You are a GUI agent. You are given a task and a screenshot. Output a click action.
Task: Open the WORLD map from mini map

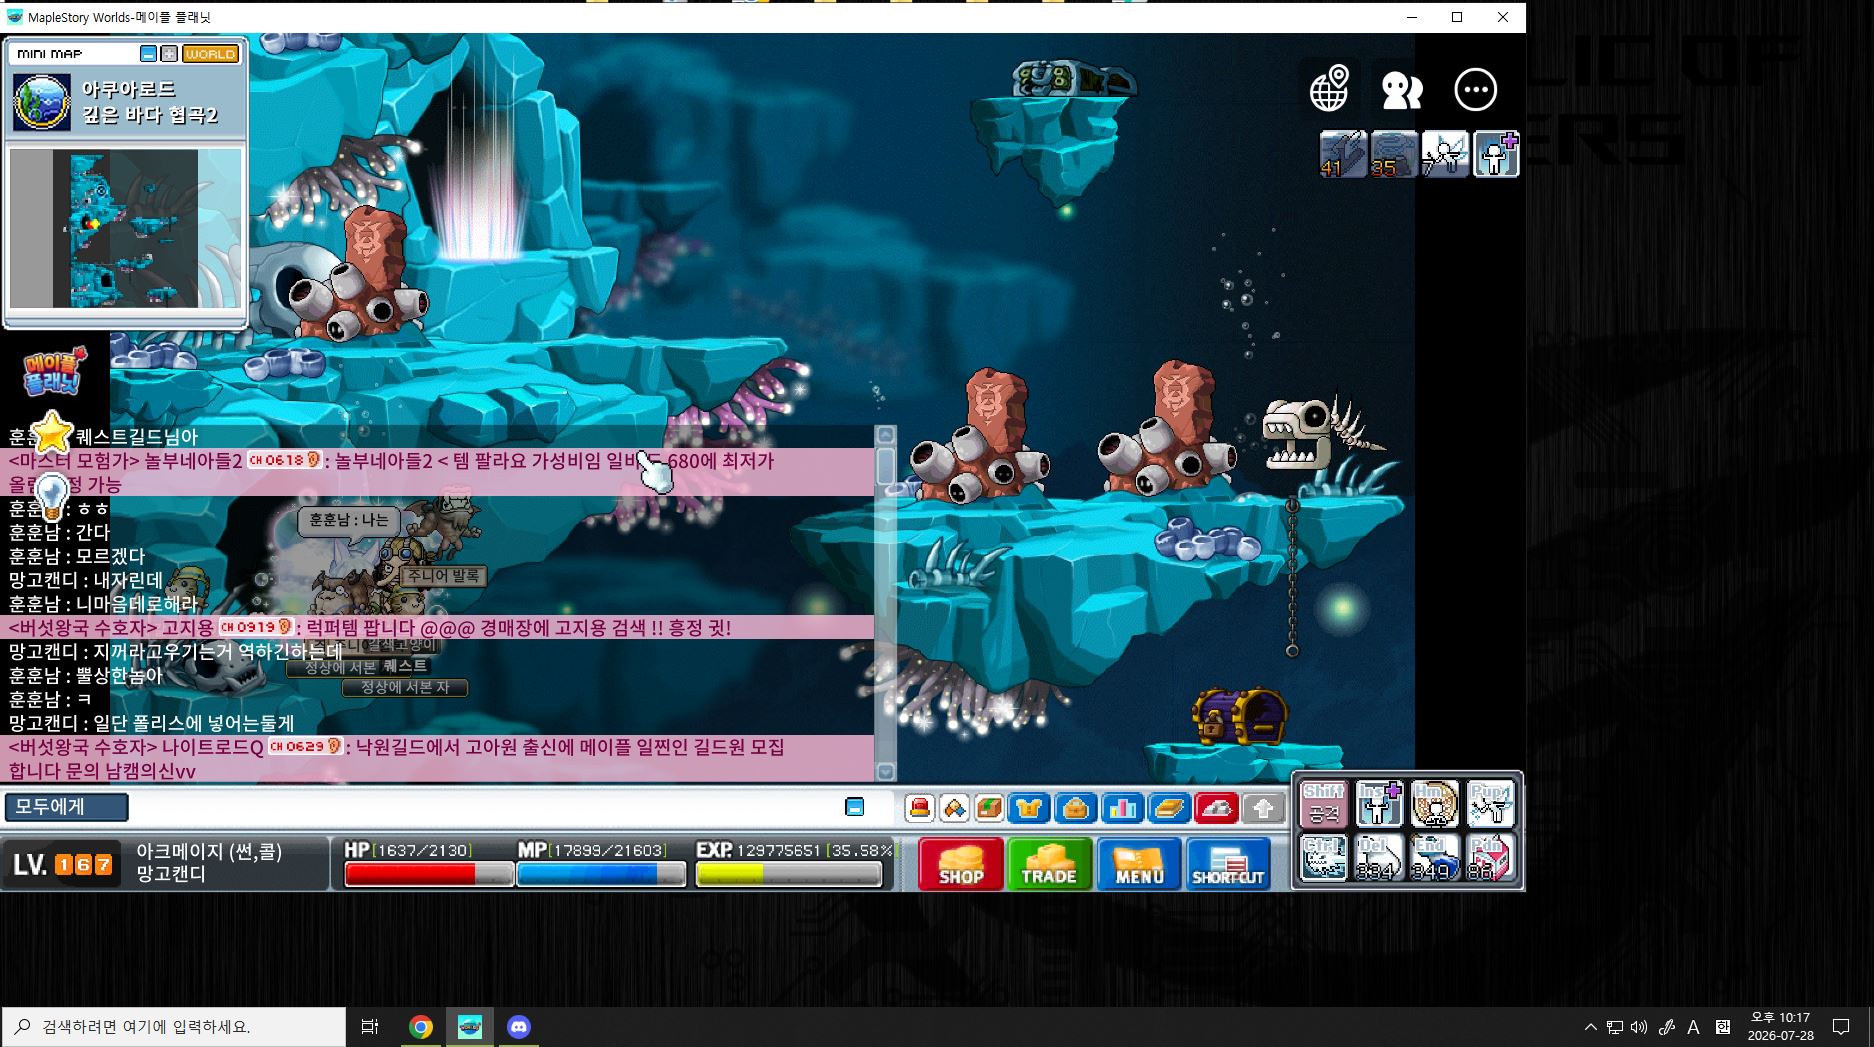point(210,54)
